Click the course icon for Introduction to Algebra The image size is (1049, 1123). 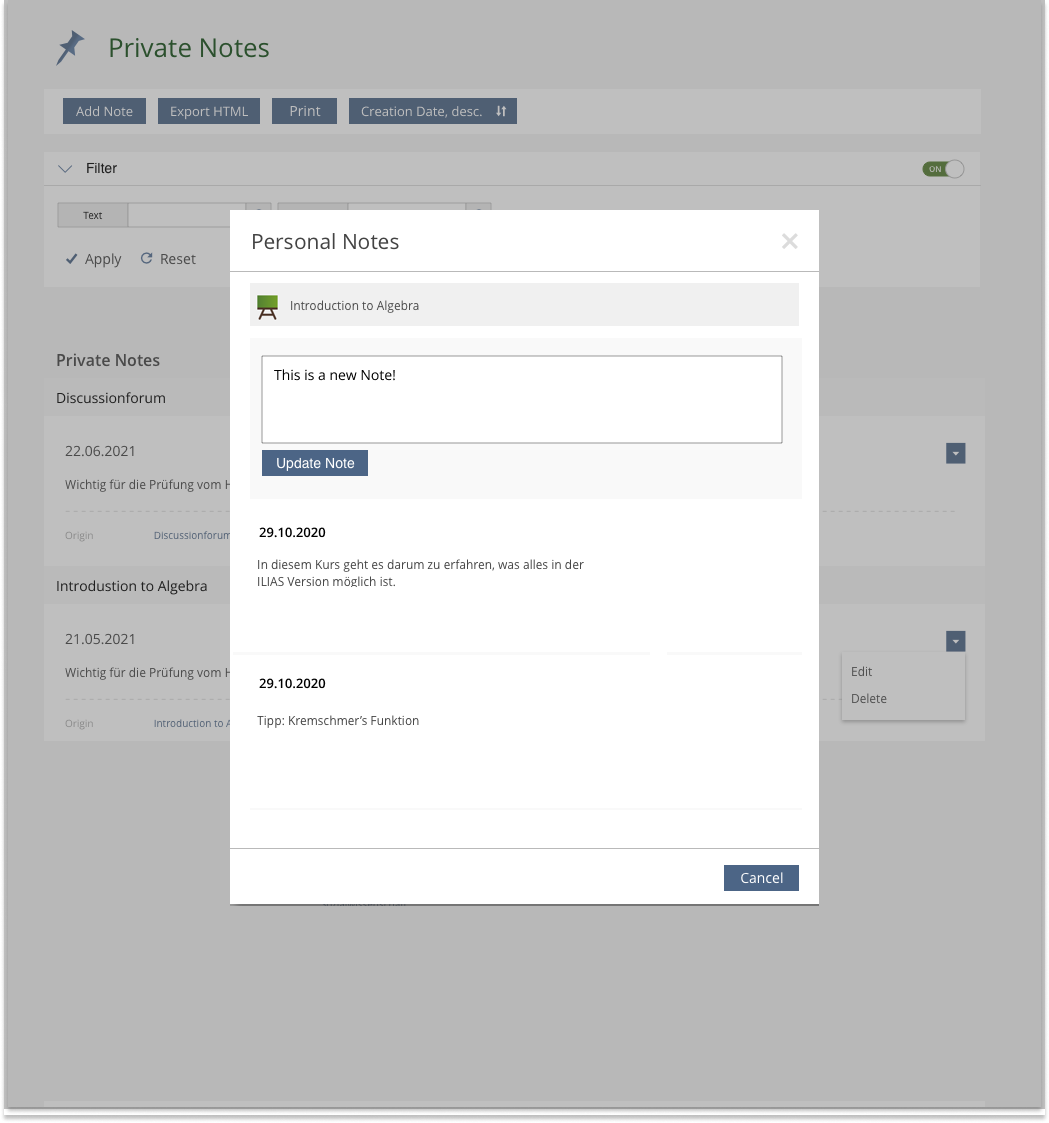(x=267, y=306)
